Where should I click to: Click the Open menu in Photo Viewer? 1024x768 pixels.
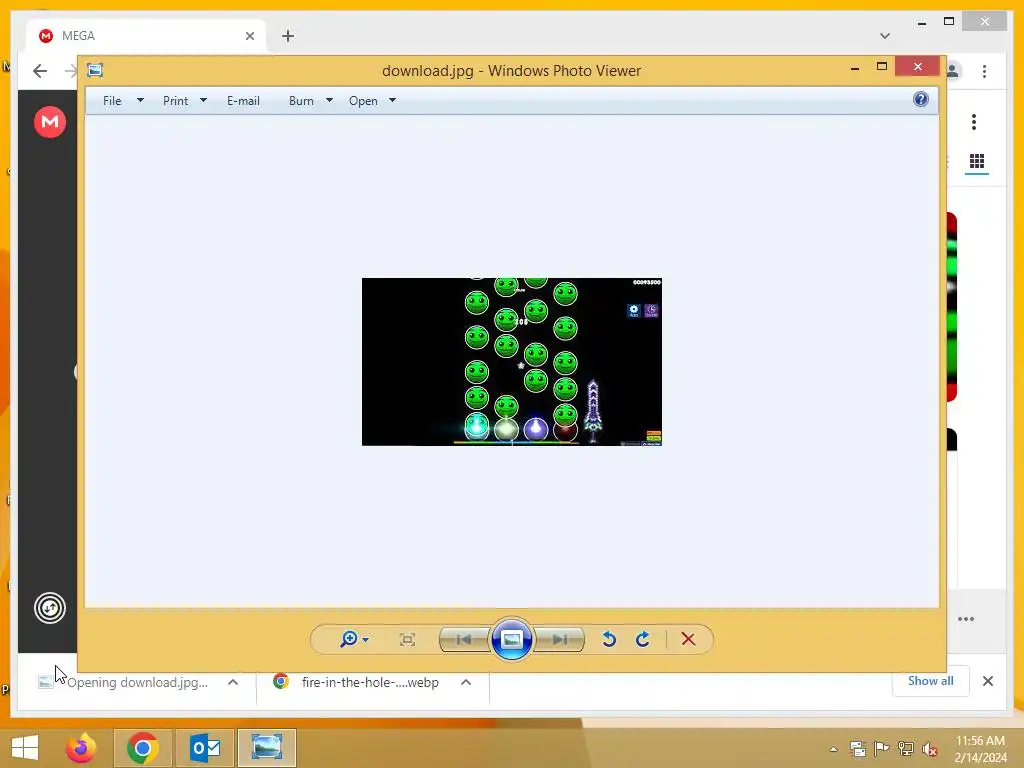[363, 101]
